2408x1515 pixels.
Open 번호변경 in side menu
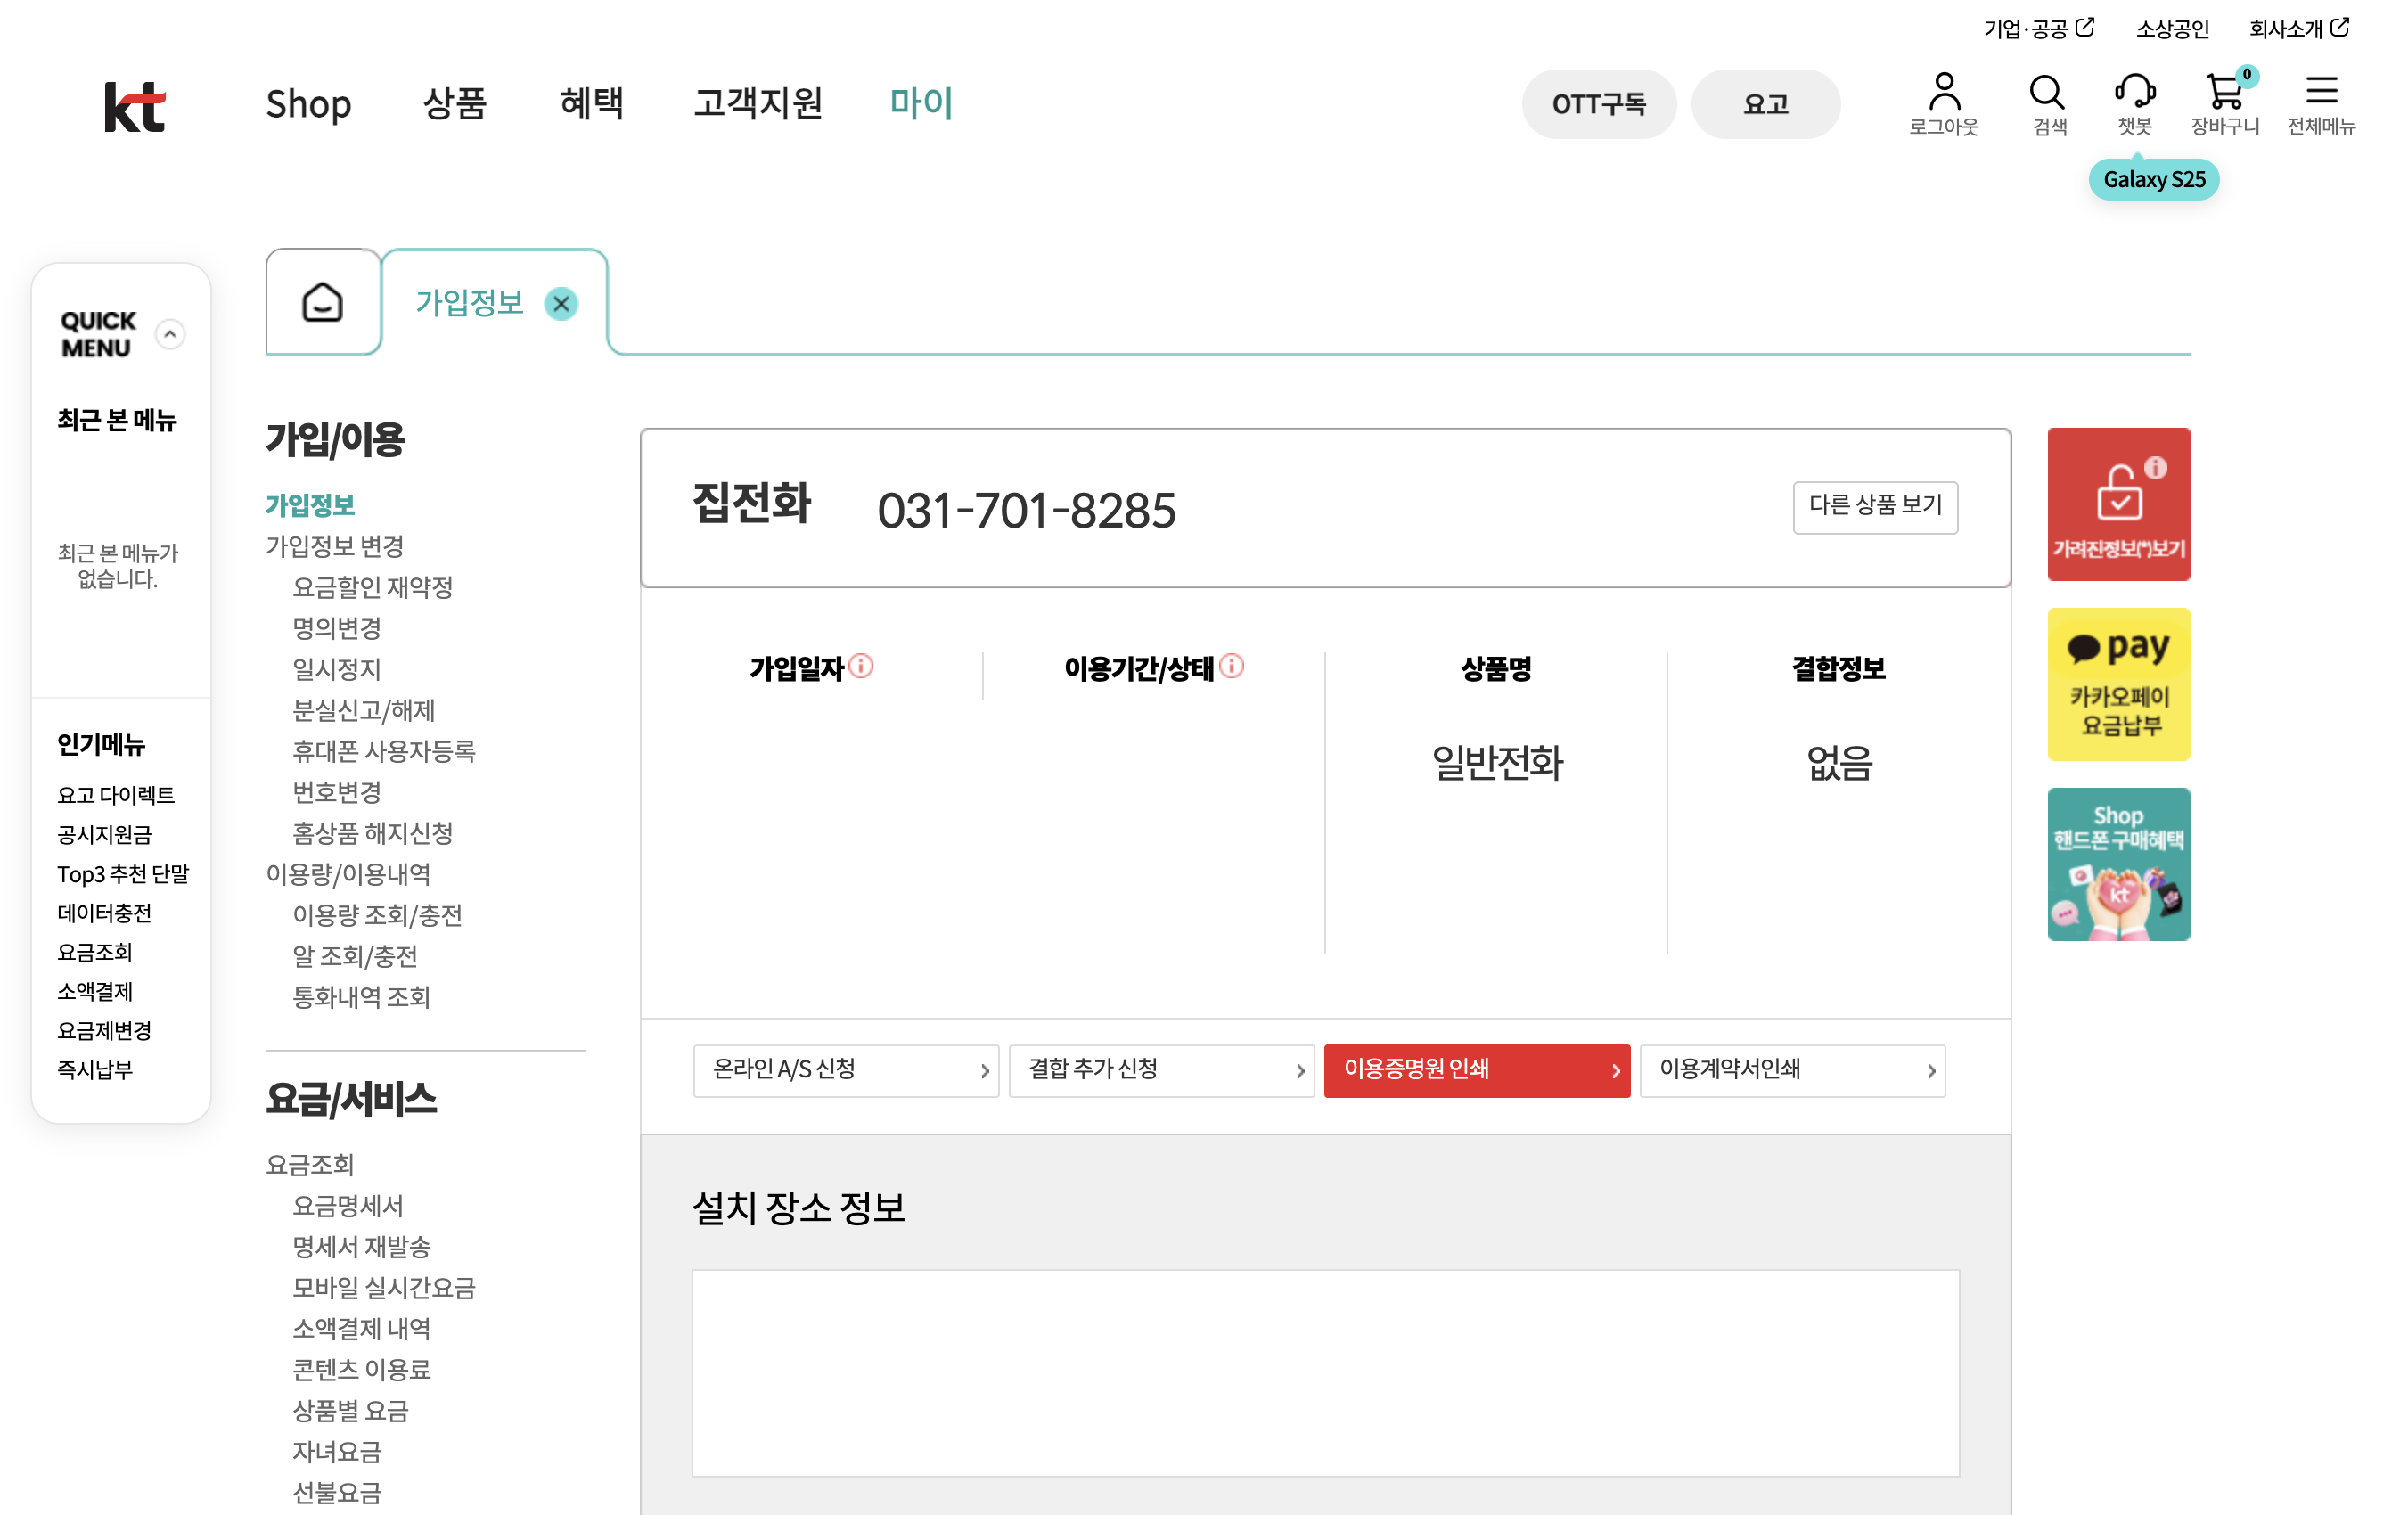pos(337,793)
